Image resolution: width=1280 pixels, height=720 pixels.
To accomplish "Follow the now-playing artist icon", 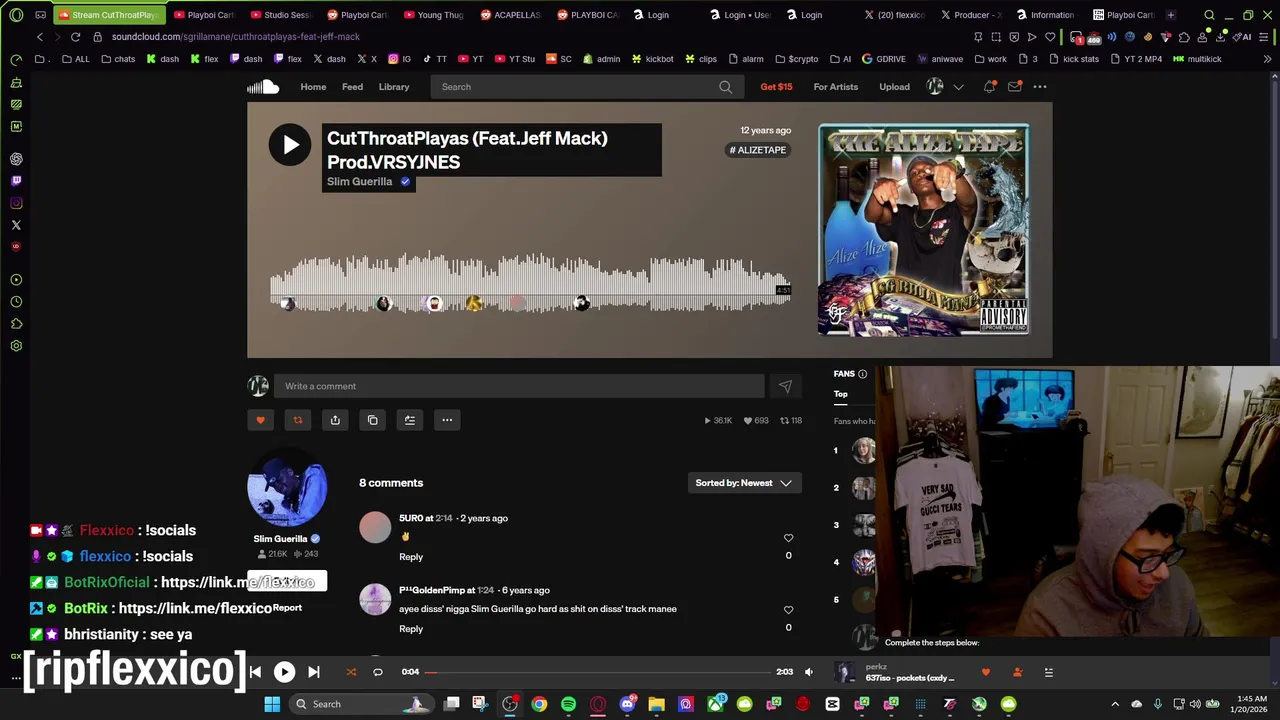I will (x=1017, y=672).
